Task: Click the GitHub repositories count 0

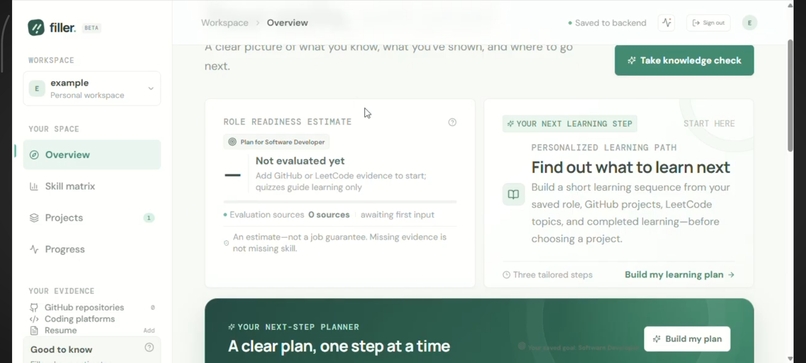Action: click(153, 307)
